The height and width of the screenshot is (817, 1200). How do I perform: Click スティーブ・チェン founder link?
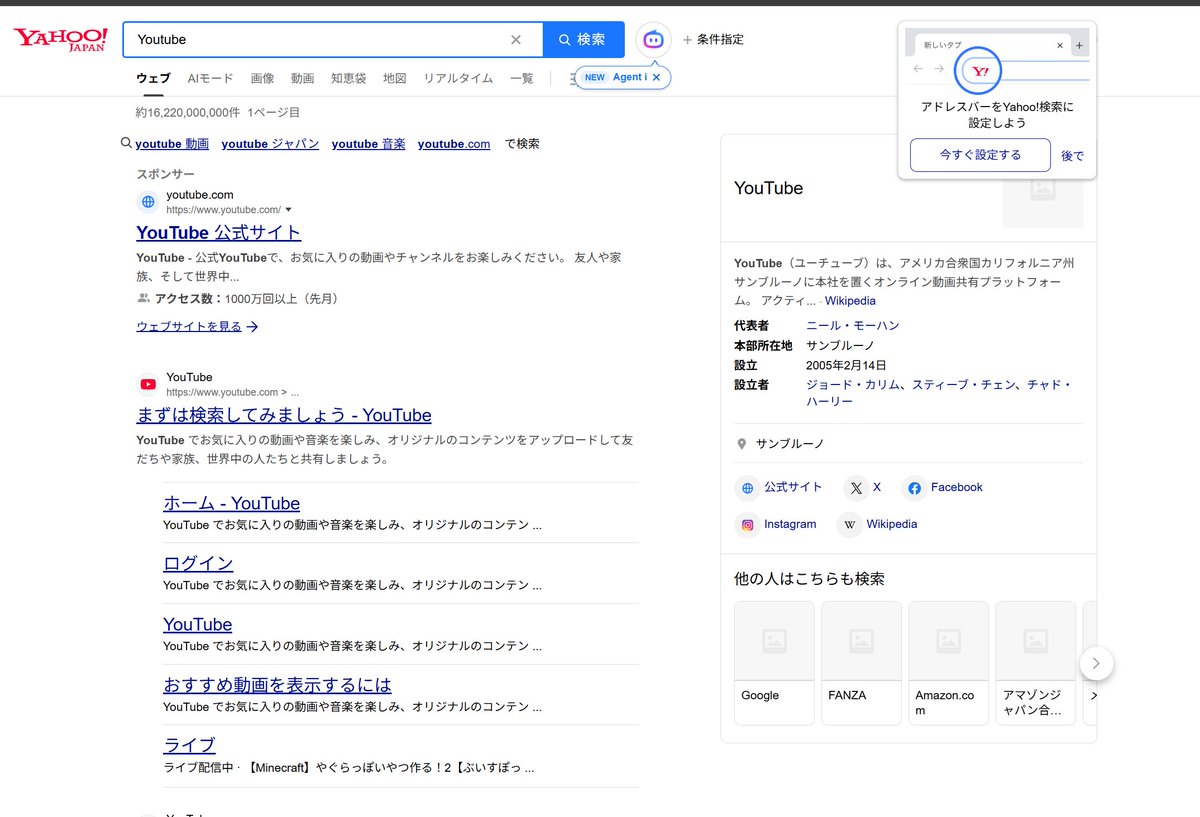pyautogui.click(x=963, y=385)
